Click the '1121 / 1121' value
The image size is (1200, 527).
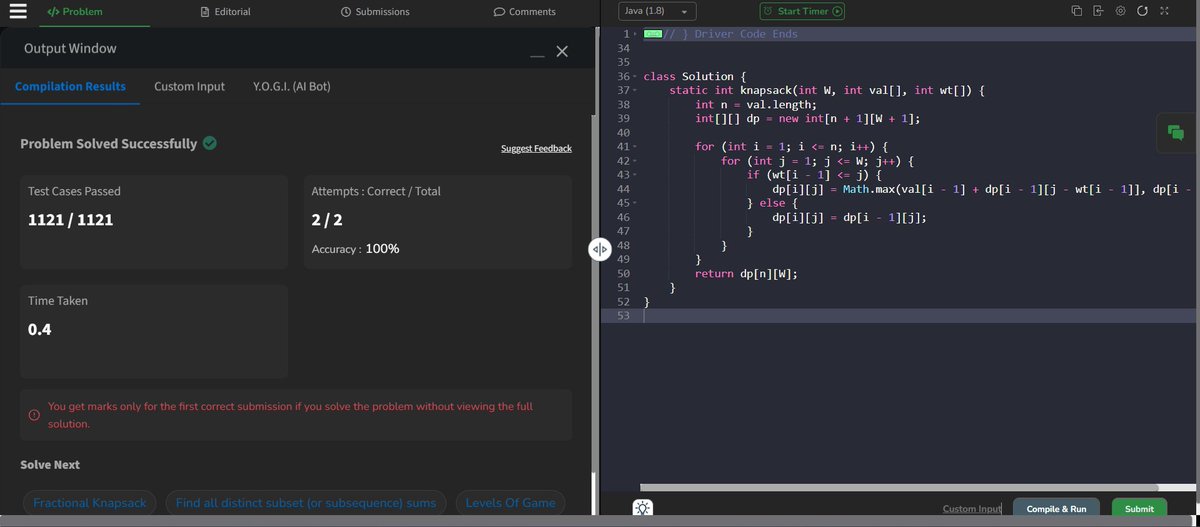(71, 220)
